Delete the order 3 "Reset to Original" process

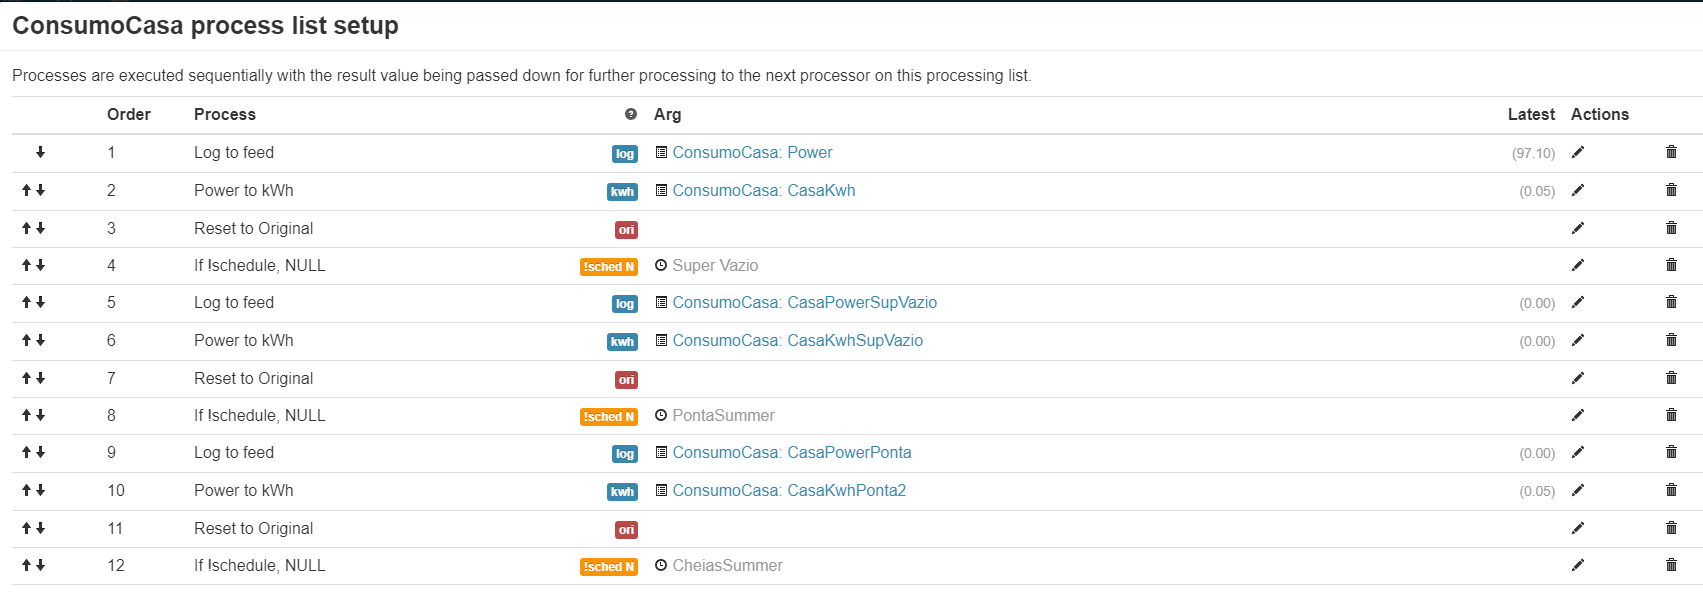(1671, 227)
